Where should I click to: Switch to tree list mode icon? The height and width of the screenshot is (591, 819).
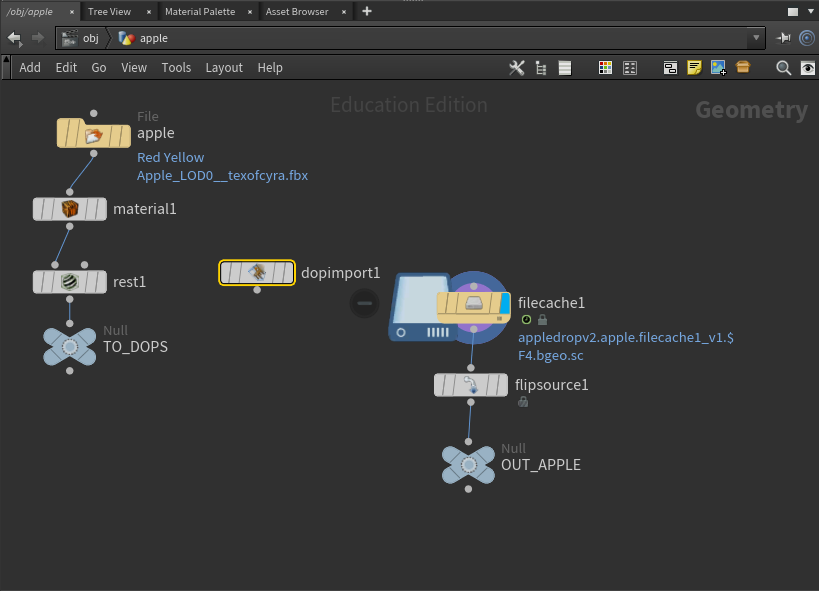click(x=541, y=68)
